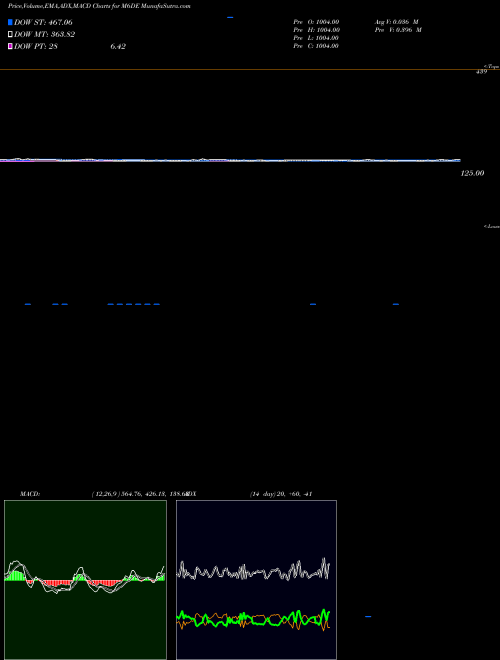Click the MACD (12,26,9) parameter values
The height and width of the screenshot is (660, 500).
[139, 494]
